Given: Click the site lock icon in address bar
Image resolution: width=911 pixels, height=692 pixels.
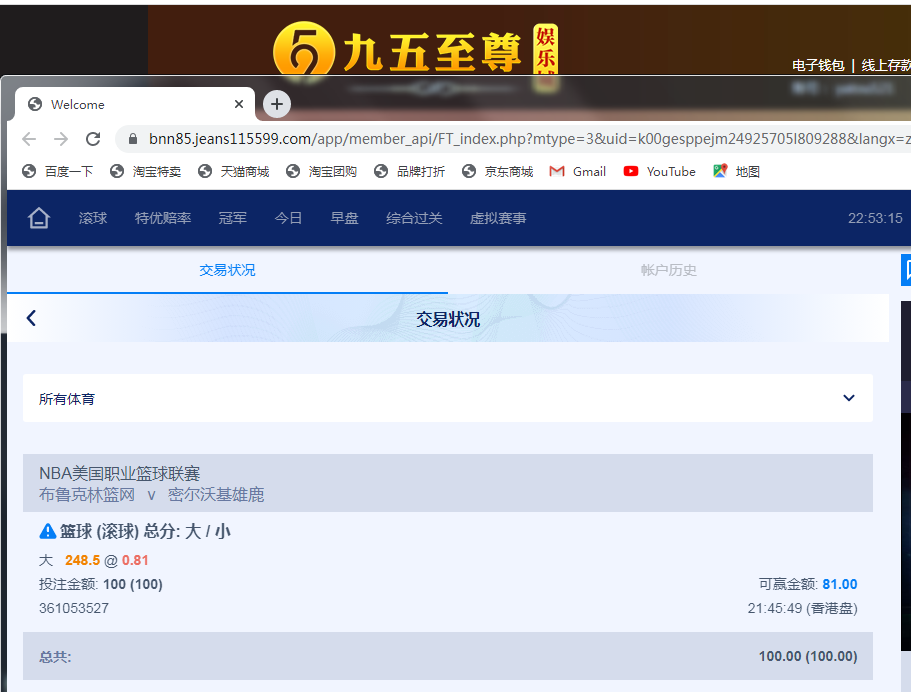Looking at the screenshot, I should (131, 139).
